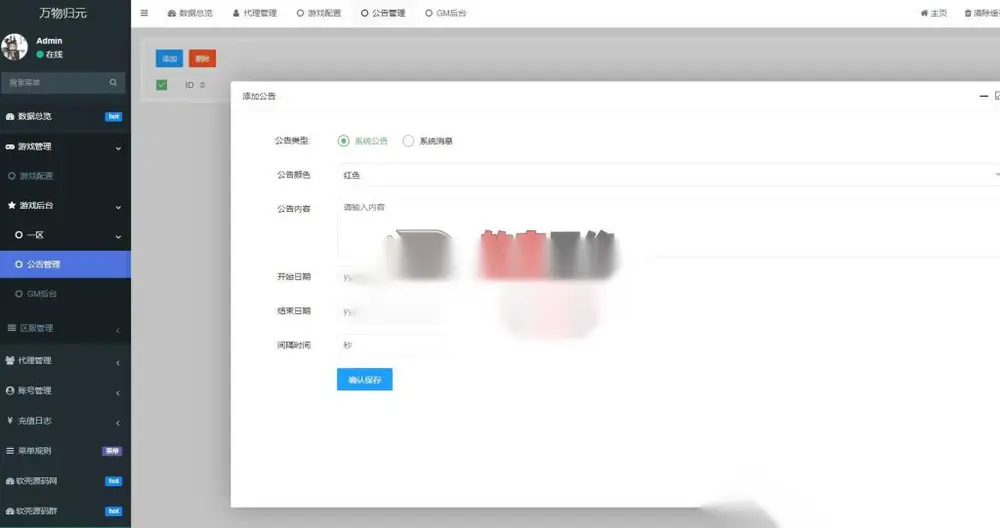Switch to the GM后台 top tab

pyautogui.click(x=446, y=13)
